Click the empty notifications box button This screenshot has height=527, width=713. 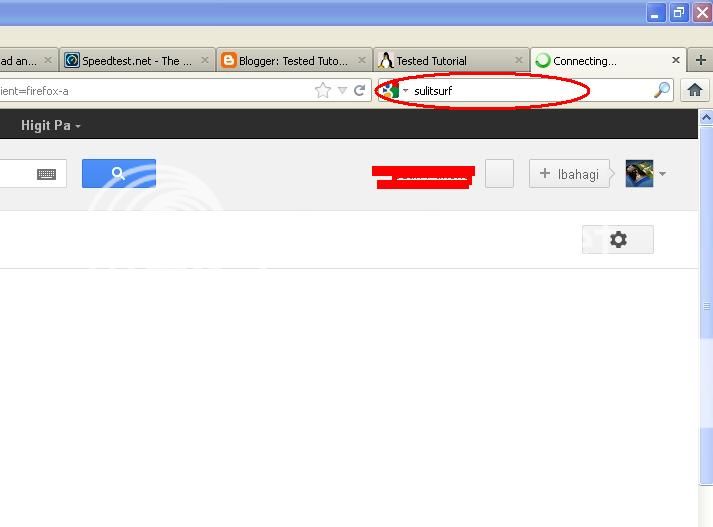(x=499, y=173)
